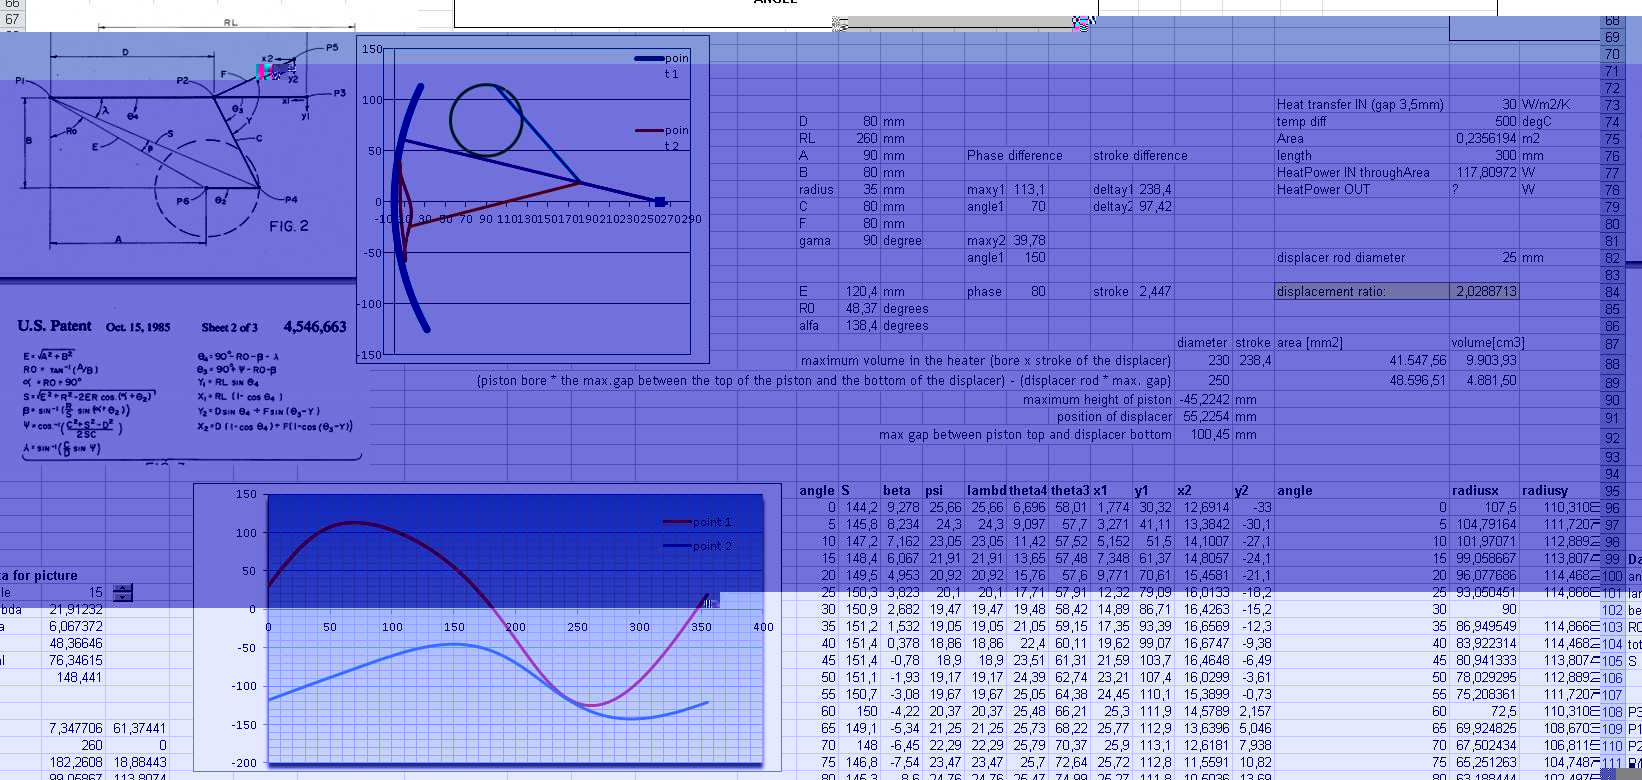The height and width of the screenshot is (780, 1642).
Task: Select the deltay2 value 97,42
Action: (1154, 207)
